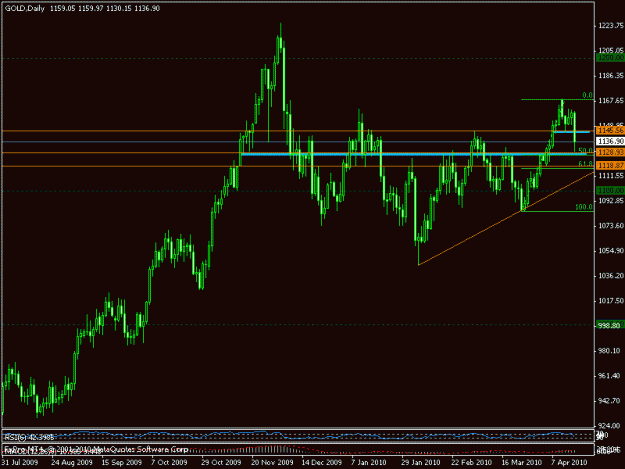This screenshot has width=625, height=469.
Task: Click the green 1100.00 level tag
Action: click(610, 190)
